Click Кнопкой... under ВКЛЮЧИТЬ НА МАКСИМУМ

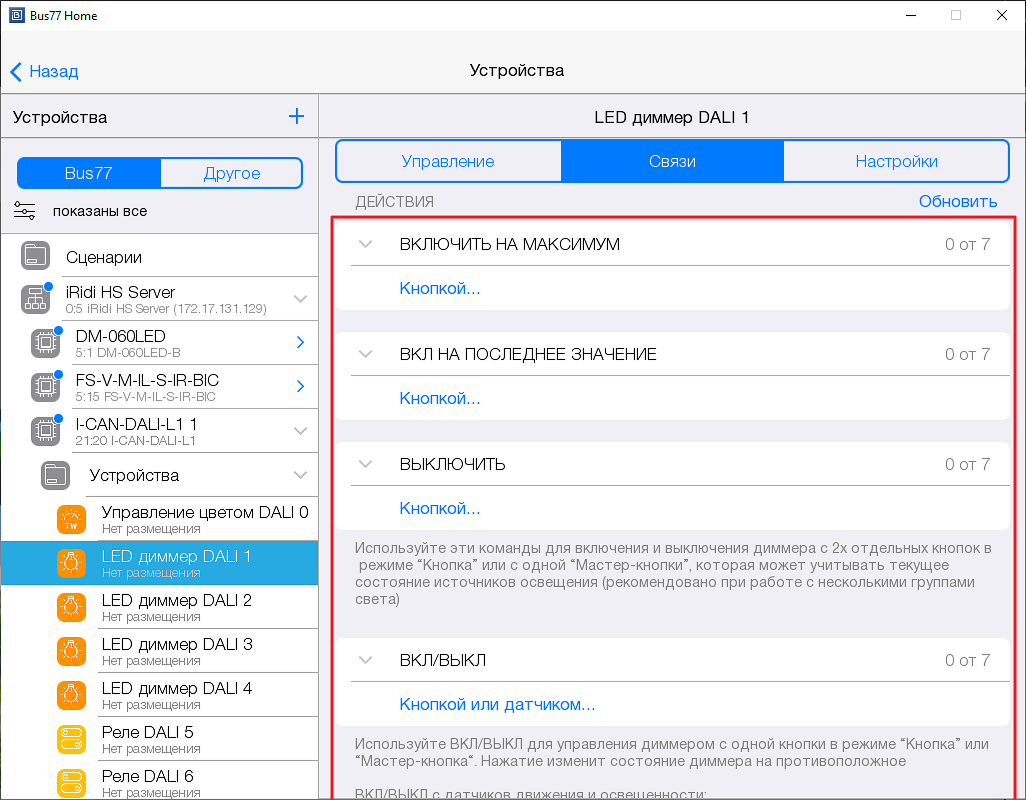(x=440, y=288)
